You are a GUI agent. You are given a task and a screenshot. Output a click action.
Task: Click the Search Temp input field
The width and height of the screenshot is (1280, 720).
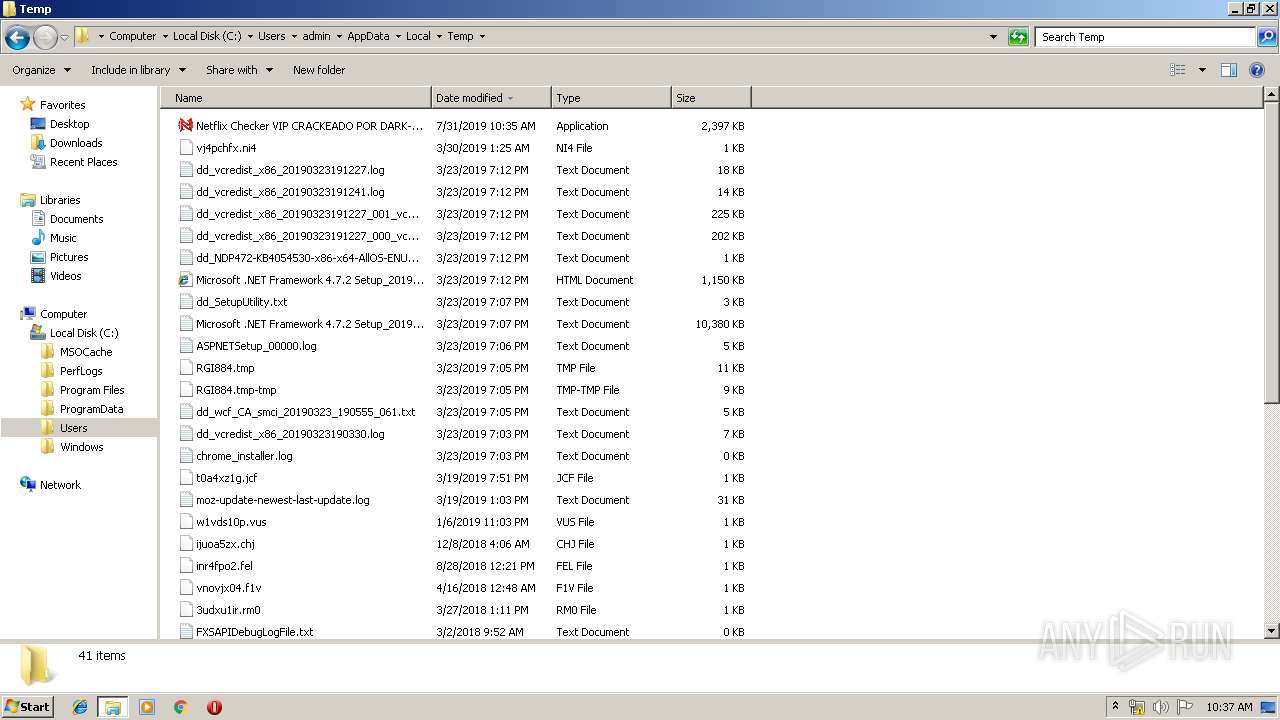tap(1145, 37)
